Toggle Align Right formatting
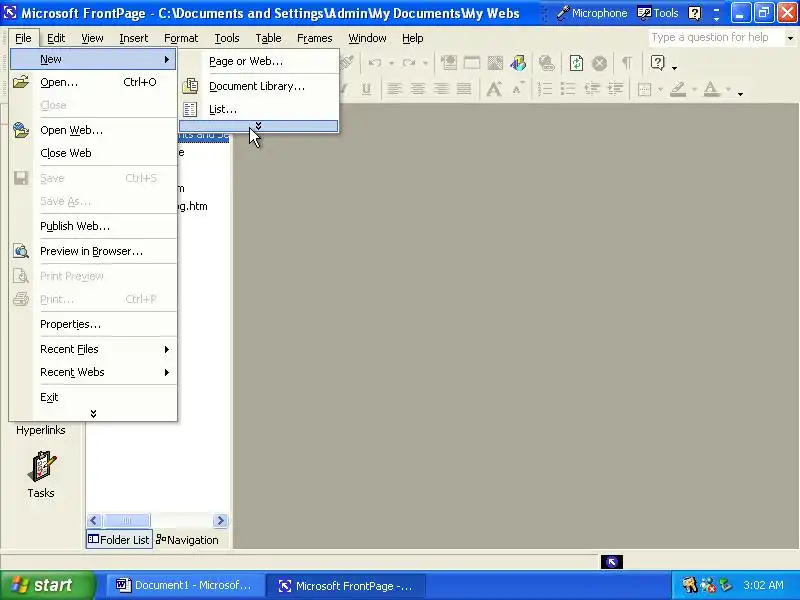The image size is (800, 600). (x=441, y=89)
